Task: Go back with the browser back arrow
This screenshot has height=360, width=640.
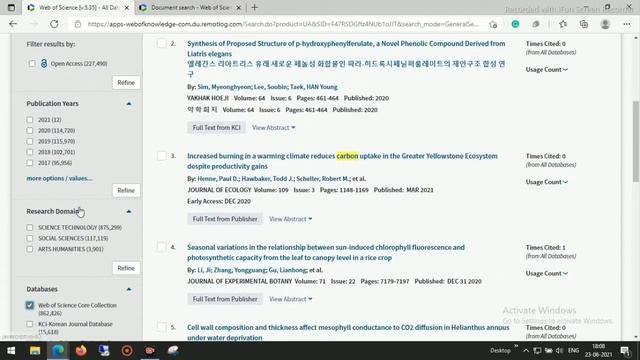Action: coord(13,24)
